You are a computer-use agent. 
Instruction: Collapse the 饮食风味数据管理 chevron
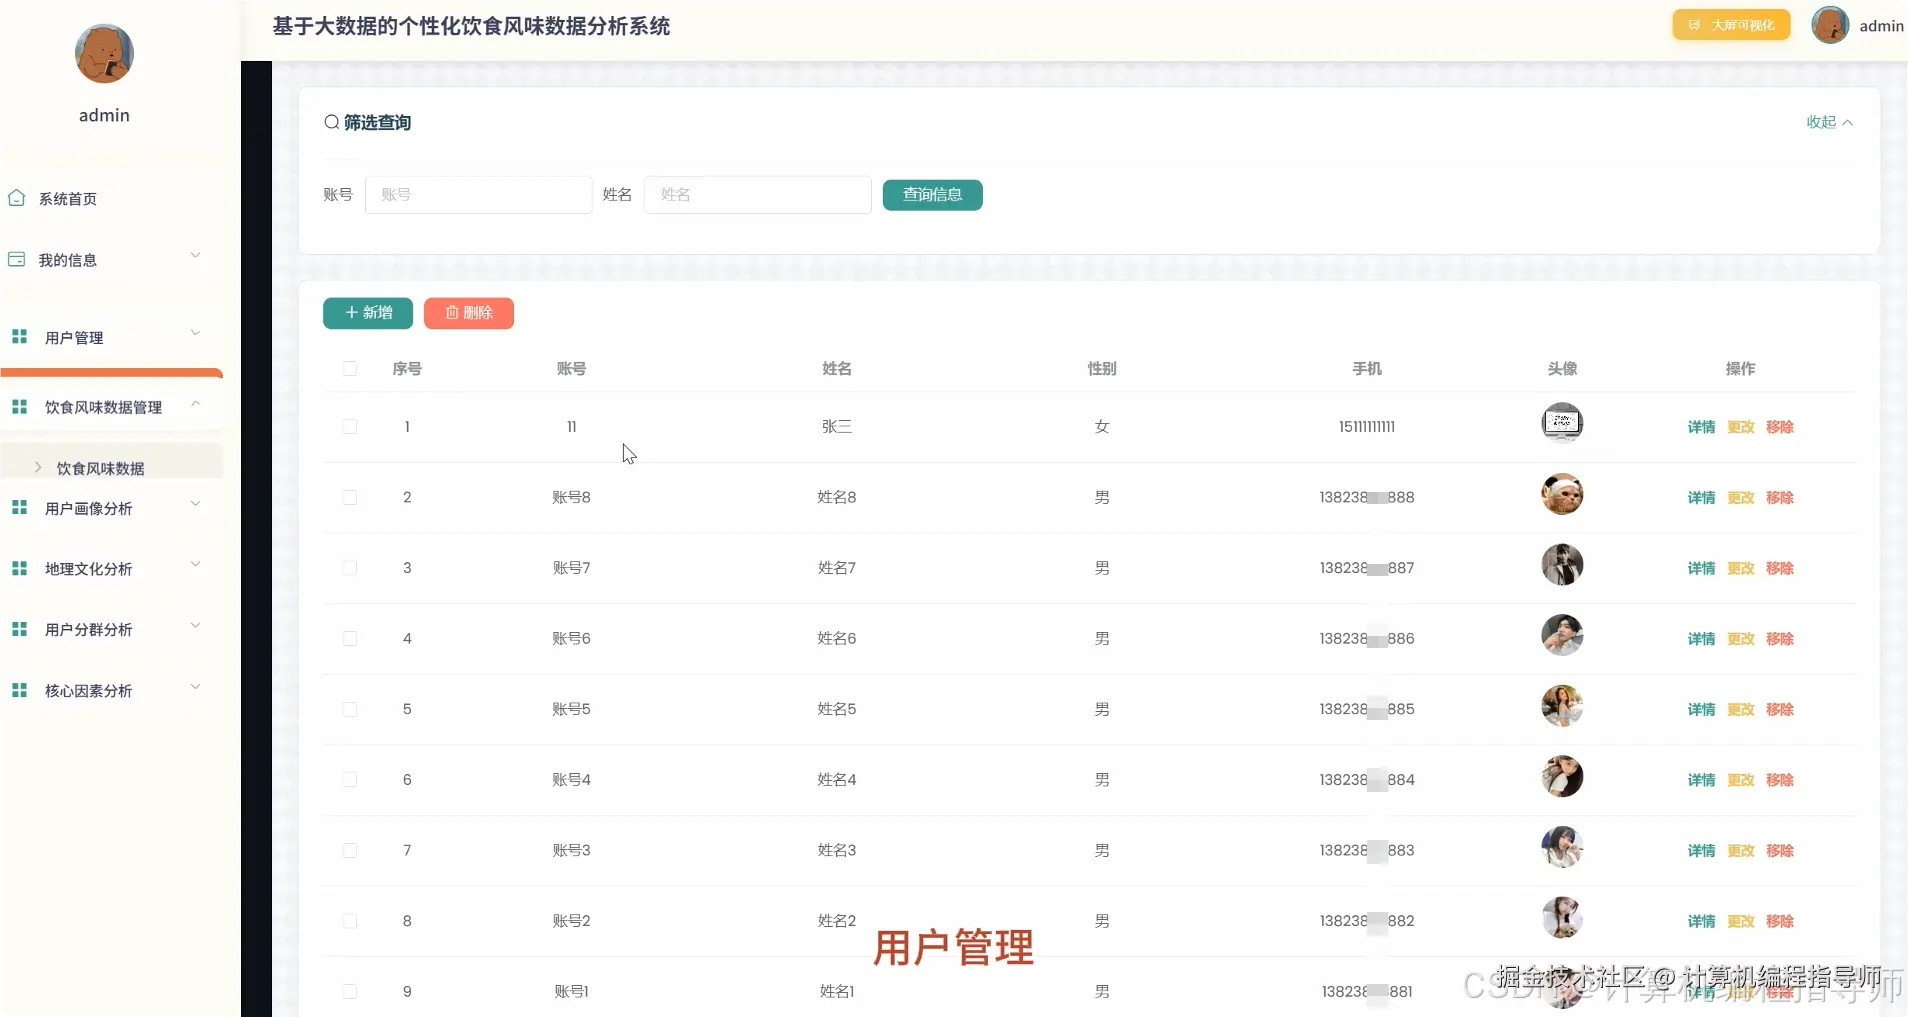click(x=195, y=403)
